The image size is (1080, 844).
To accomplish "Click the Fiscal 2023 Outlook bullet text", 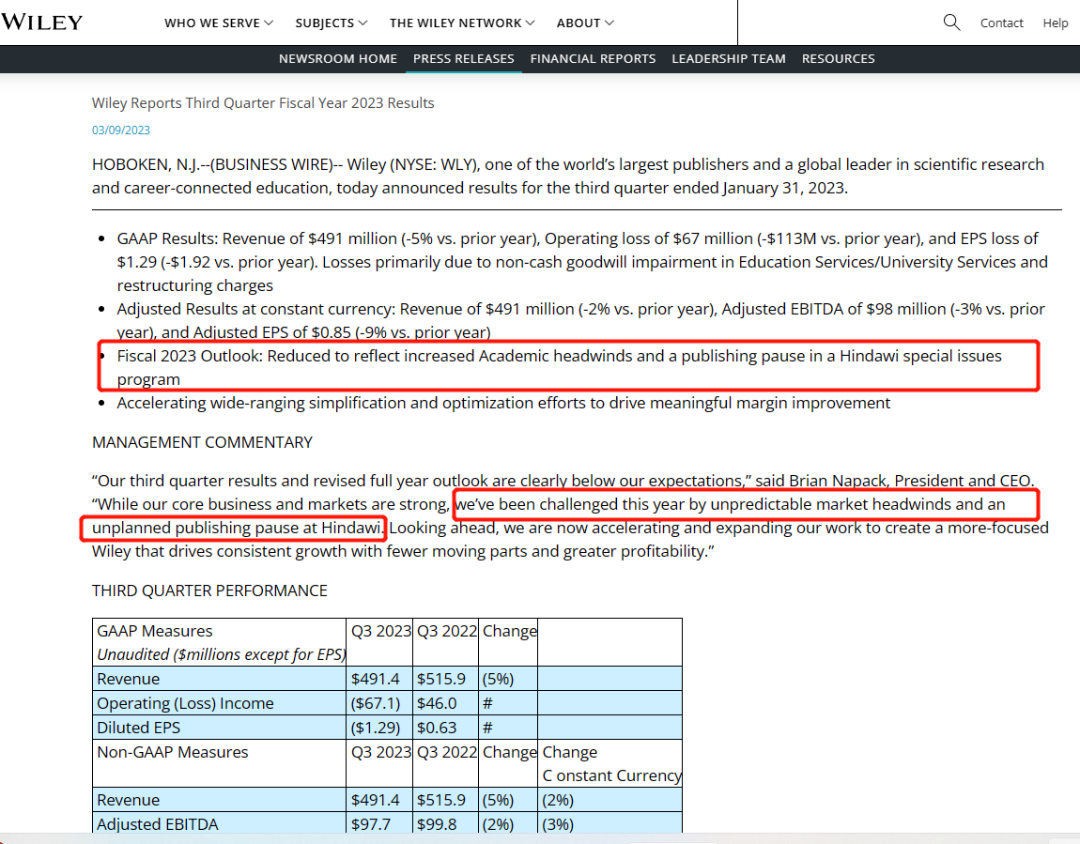I will (x=559, y=367).
